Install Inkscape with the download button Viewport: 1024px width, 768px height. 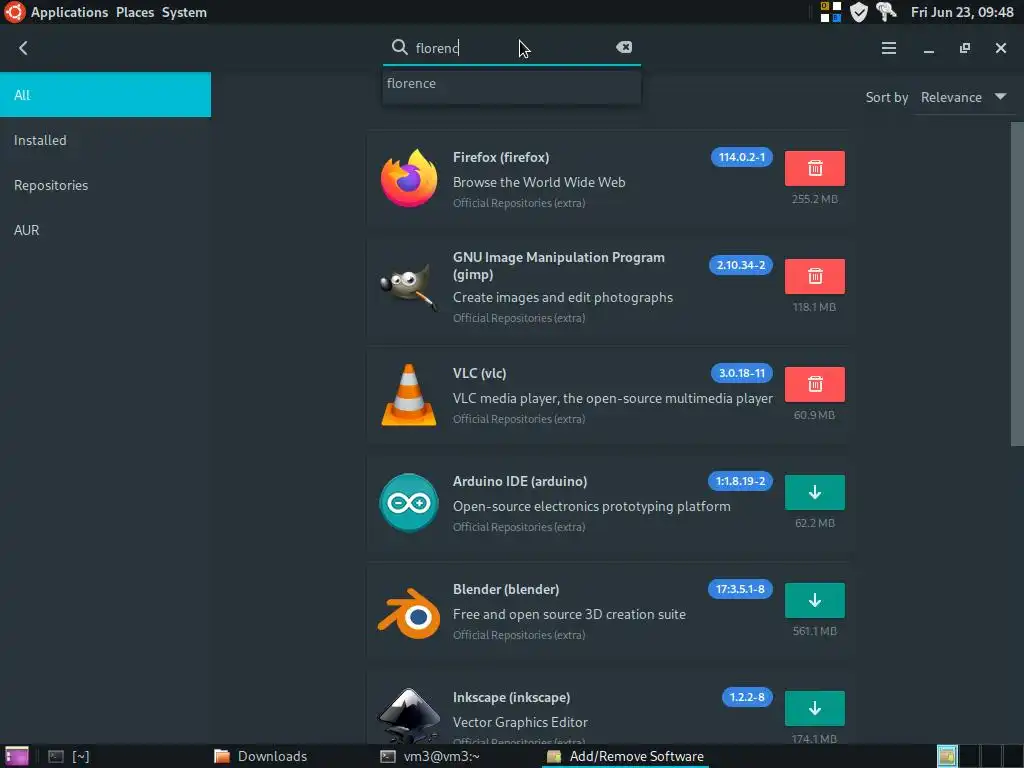pos(814,708)
